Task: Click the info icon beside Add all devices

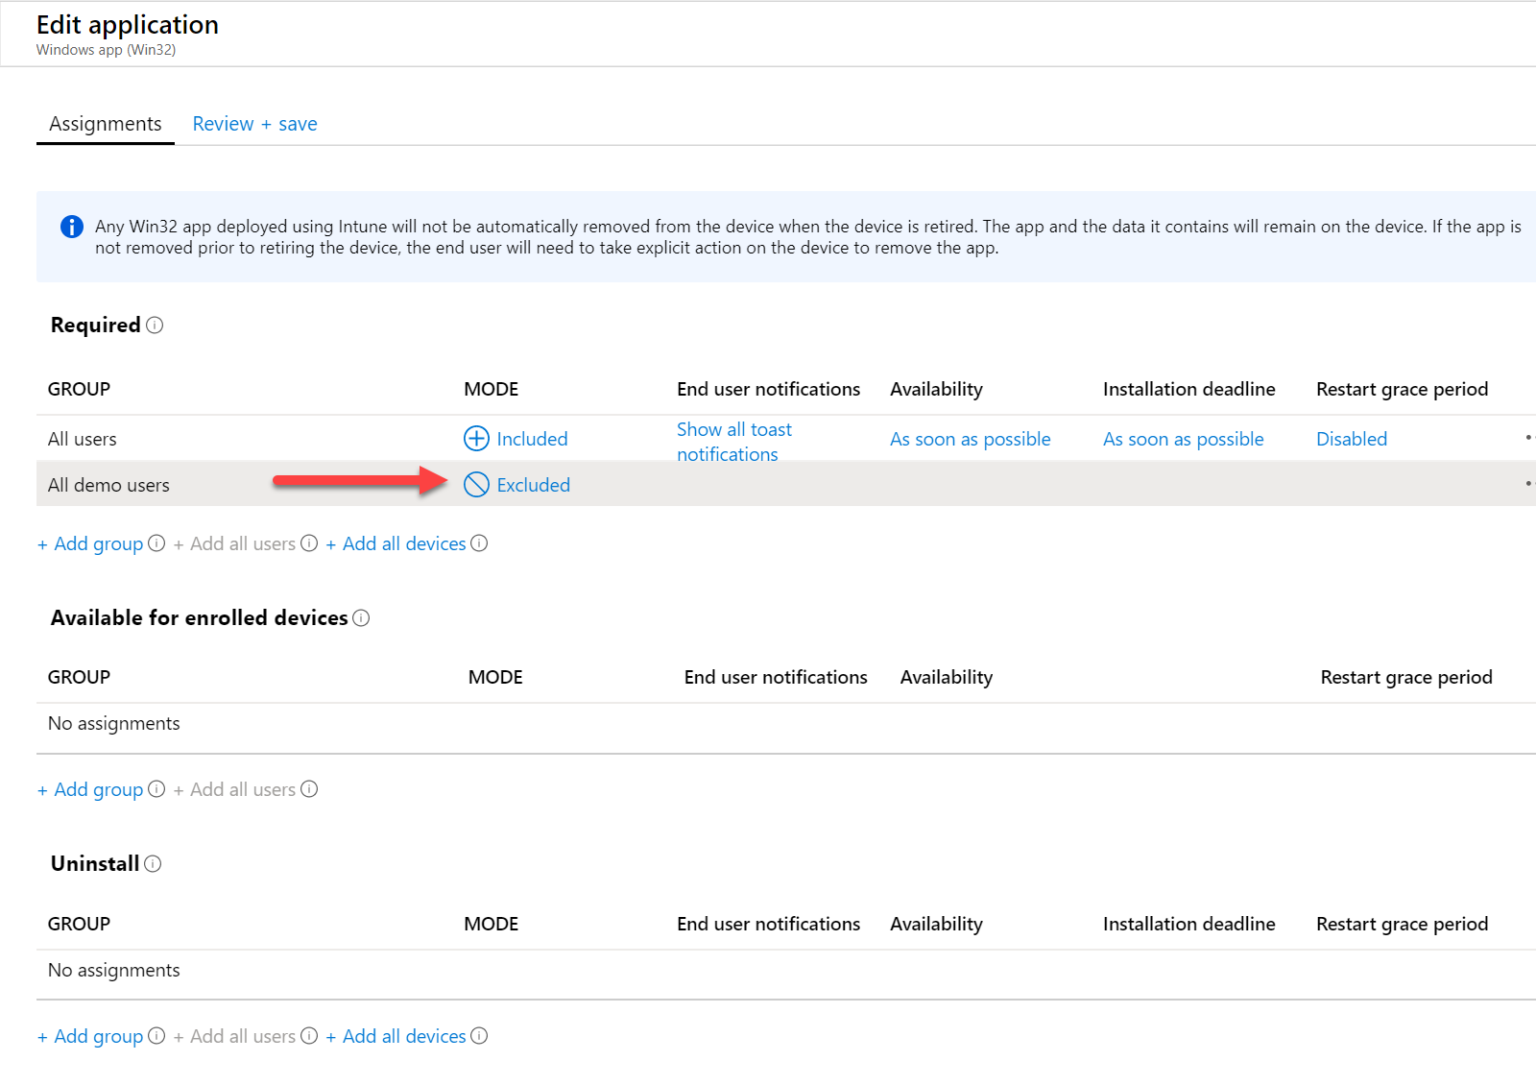Action: (x=480, y=543)
